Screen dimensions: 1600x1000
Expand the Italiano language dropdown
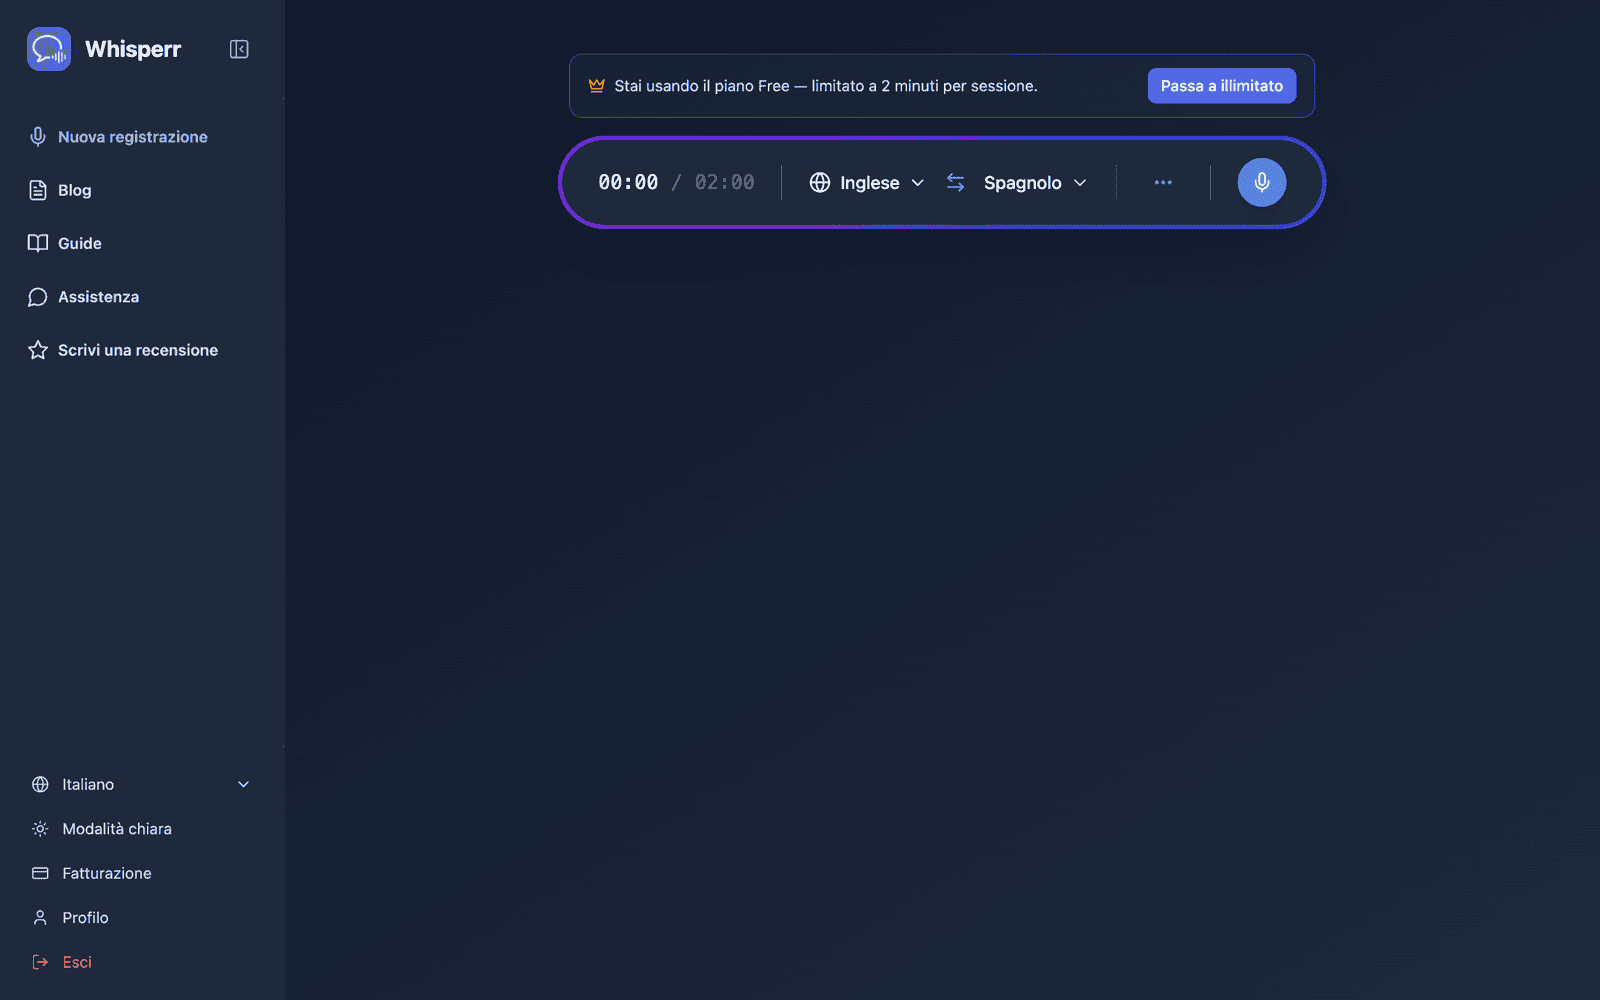(x=141, y=784)
